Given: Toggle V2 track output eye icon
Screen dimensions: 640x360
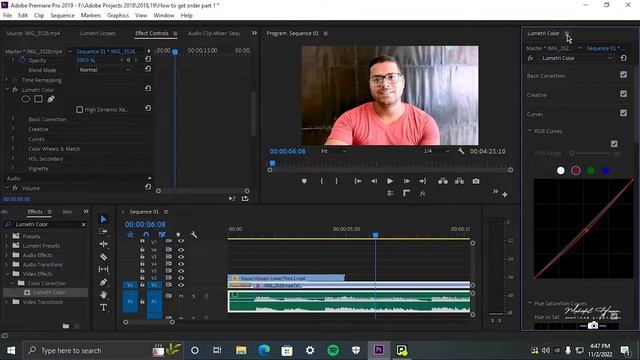Looking at the screenshot, I should click(180, 278).
